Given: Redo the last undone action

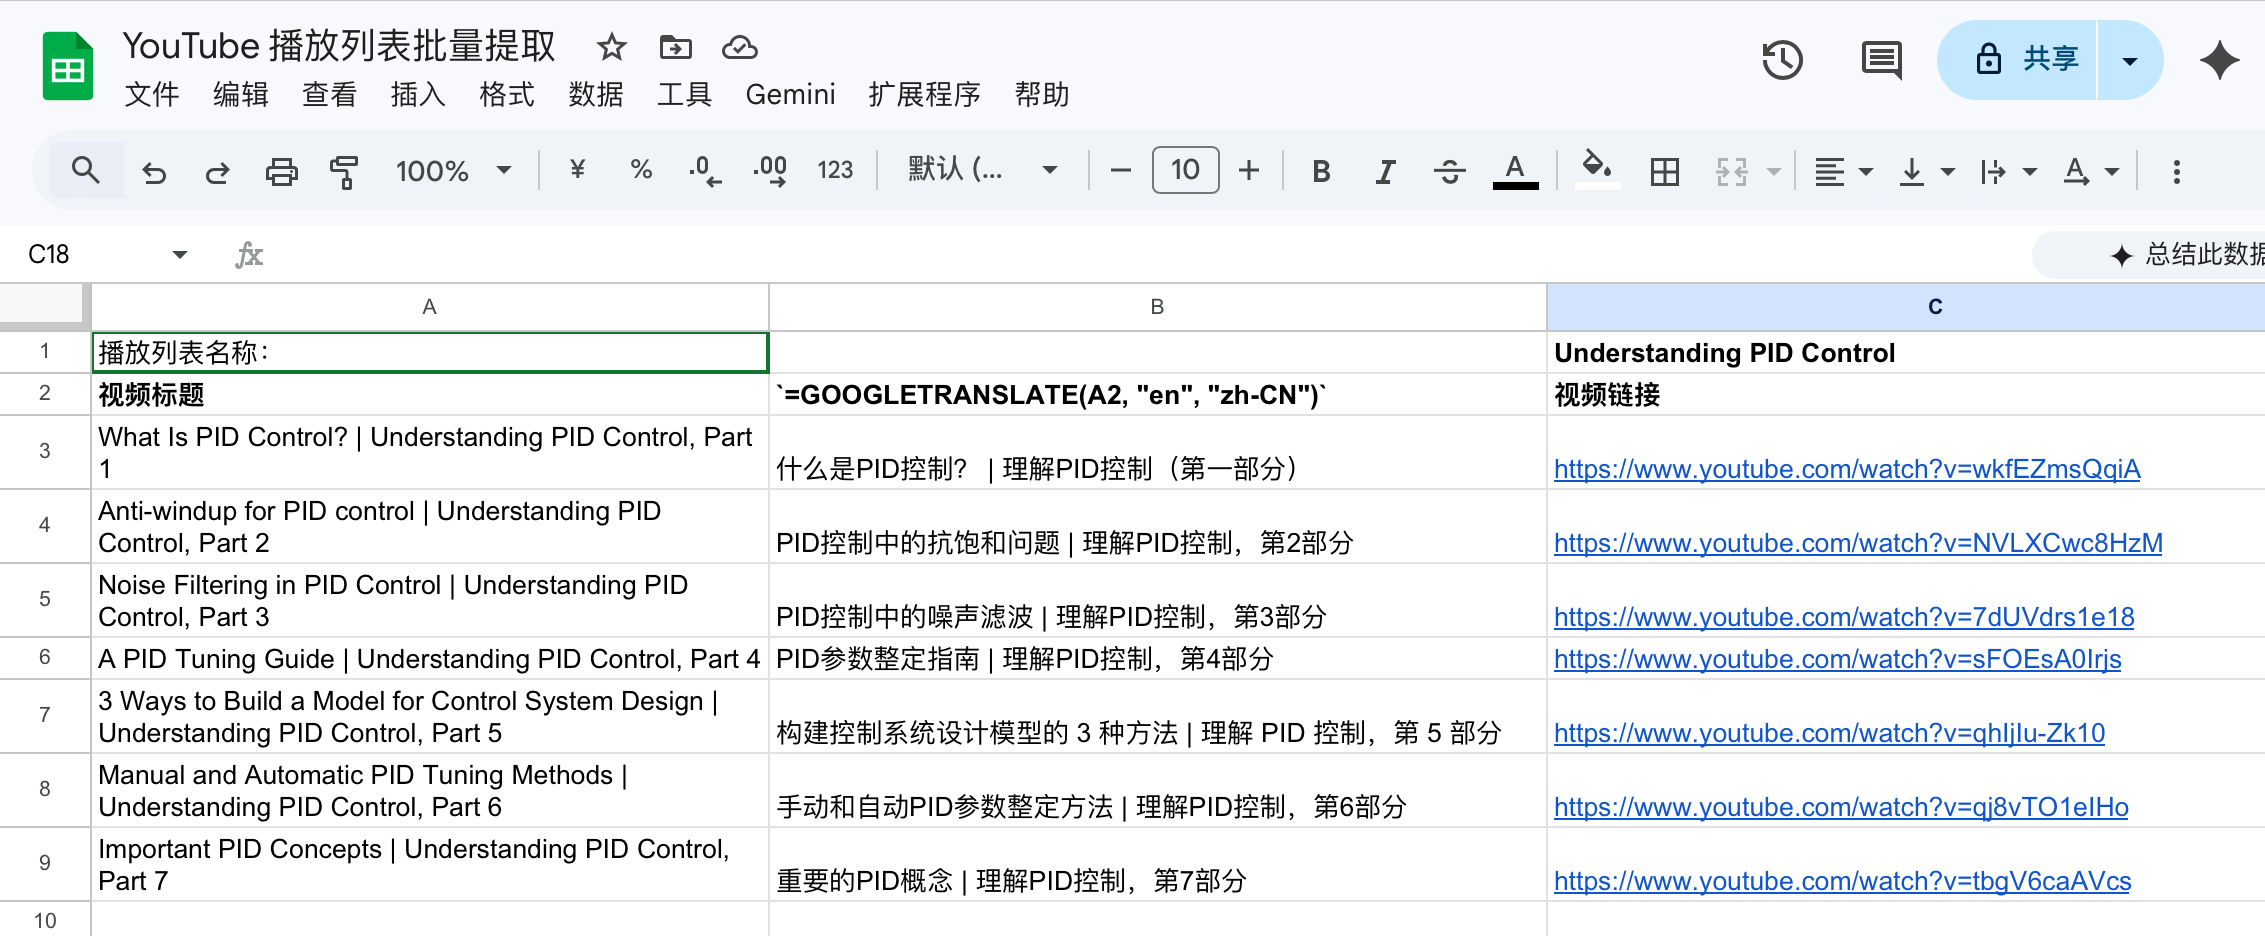Looking at the screenshot, I should 217,172.
